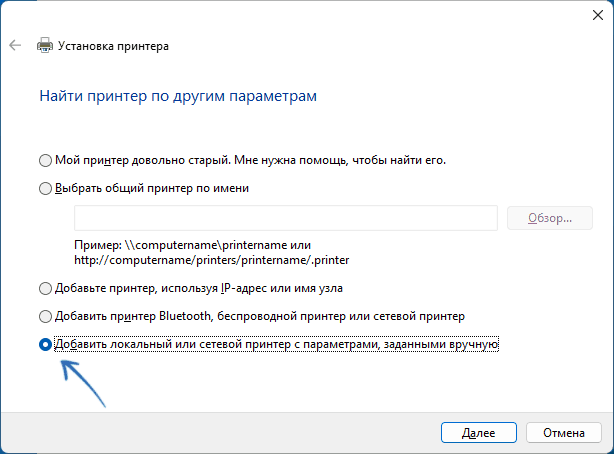Select the 'Мой принтер довольно старый' radio button
This screenshot has width=614, height=454.
click(x=45, y=161)
